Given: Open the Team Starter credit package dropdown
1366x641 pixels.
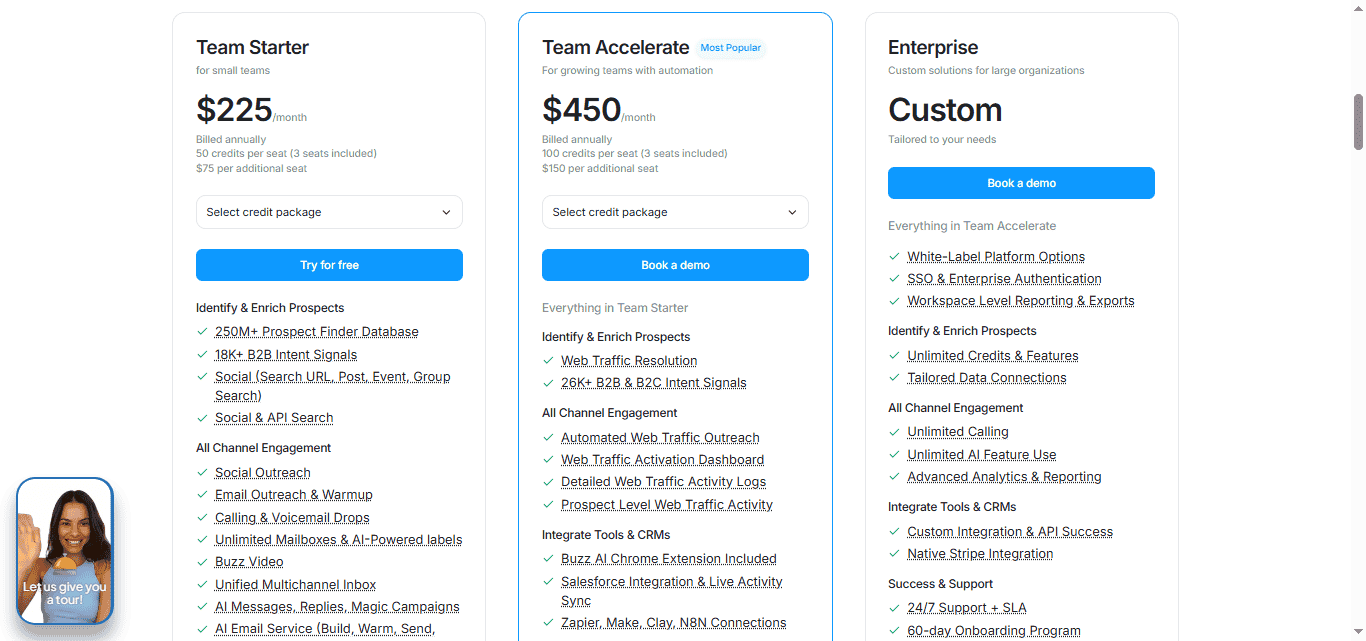Looking at the screenshot, I should 329,212.
